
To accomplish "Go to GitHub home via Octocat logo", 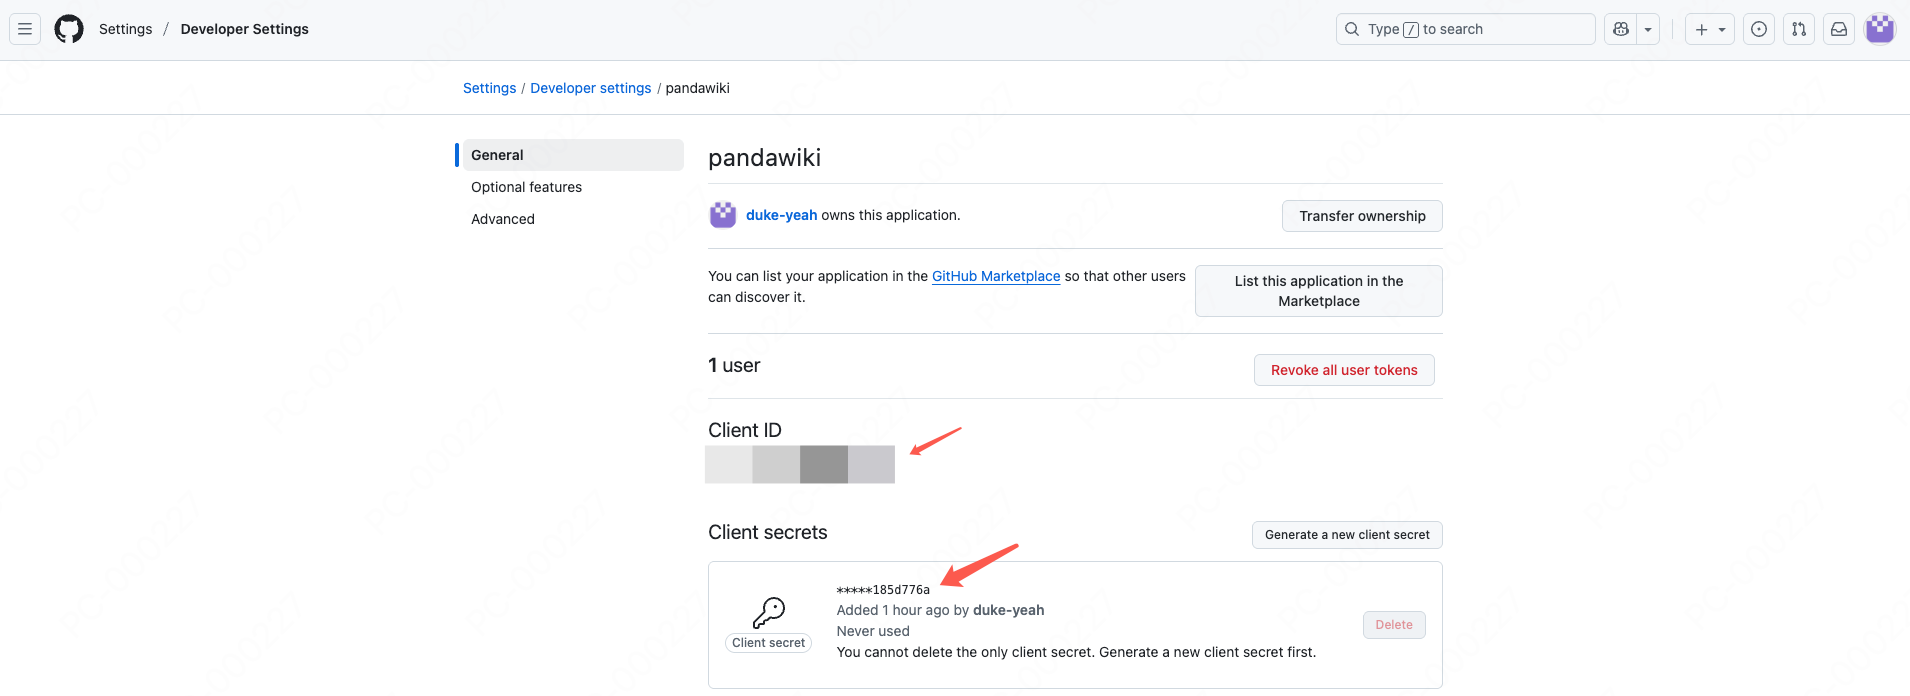I will coord(69,29).
